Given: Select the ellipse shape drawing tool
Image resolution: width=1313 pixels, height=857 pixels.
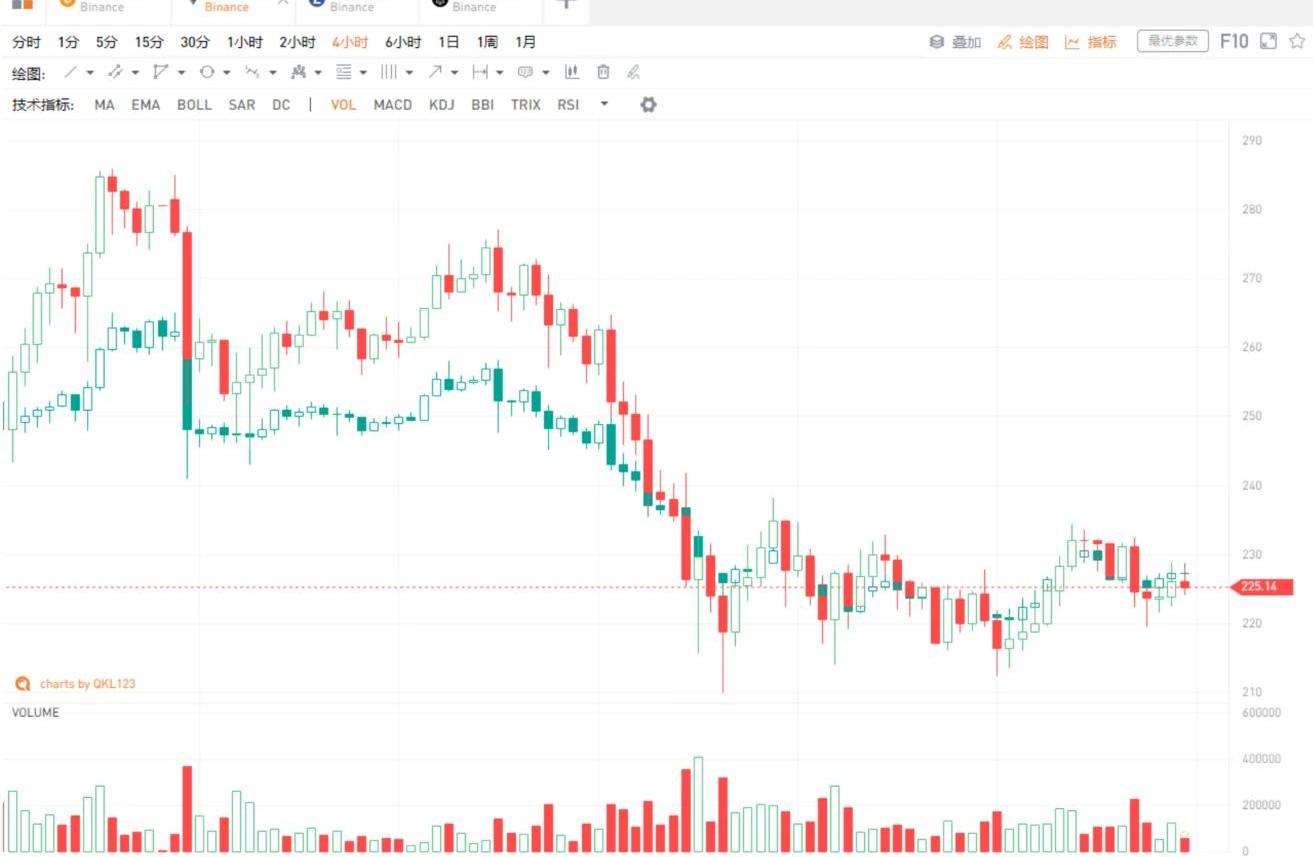Looking at the screenshot, I should (207, 72).
